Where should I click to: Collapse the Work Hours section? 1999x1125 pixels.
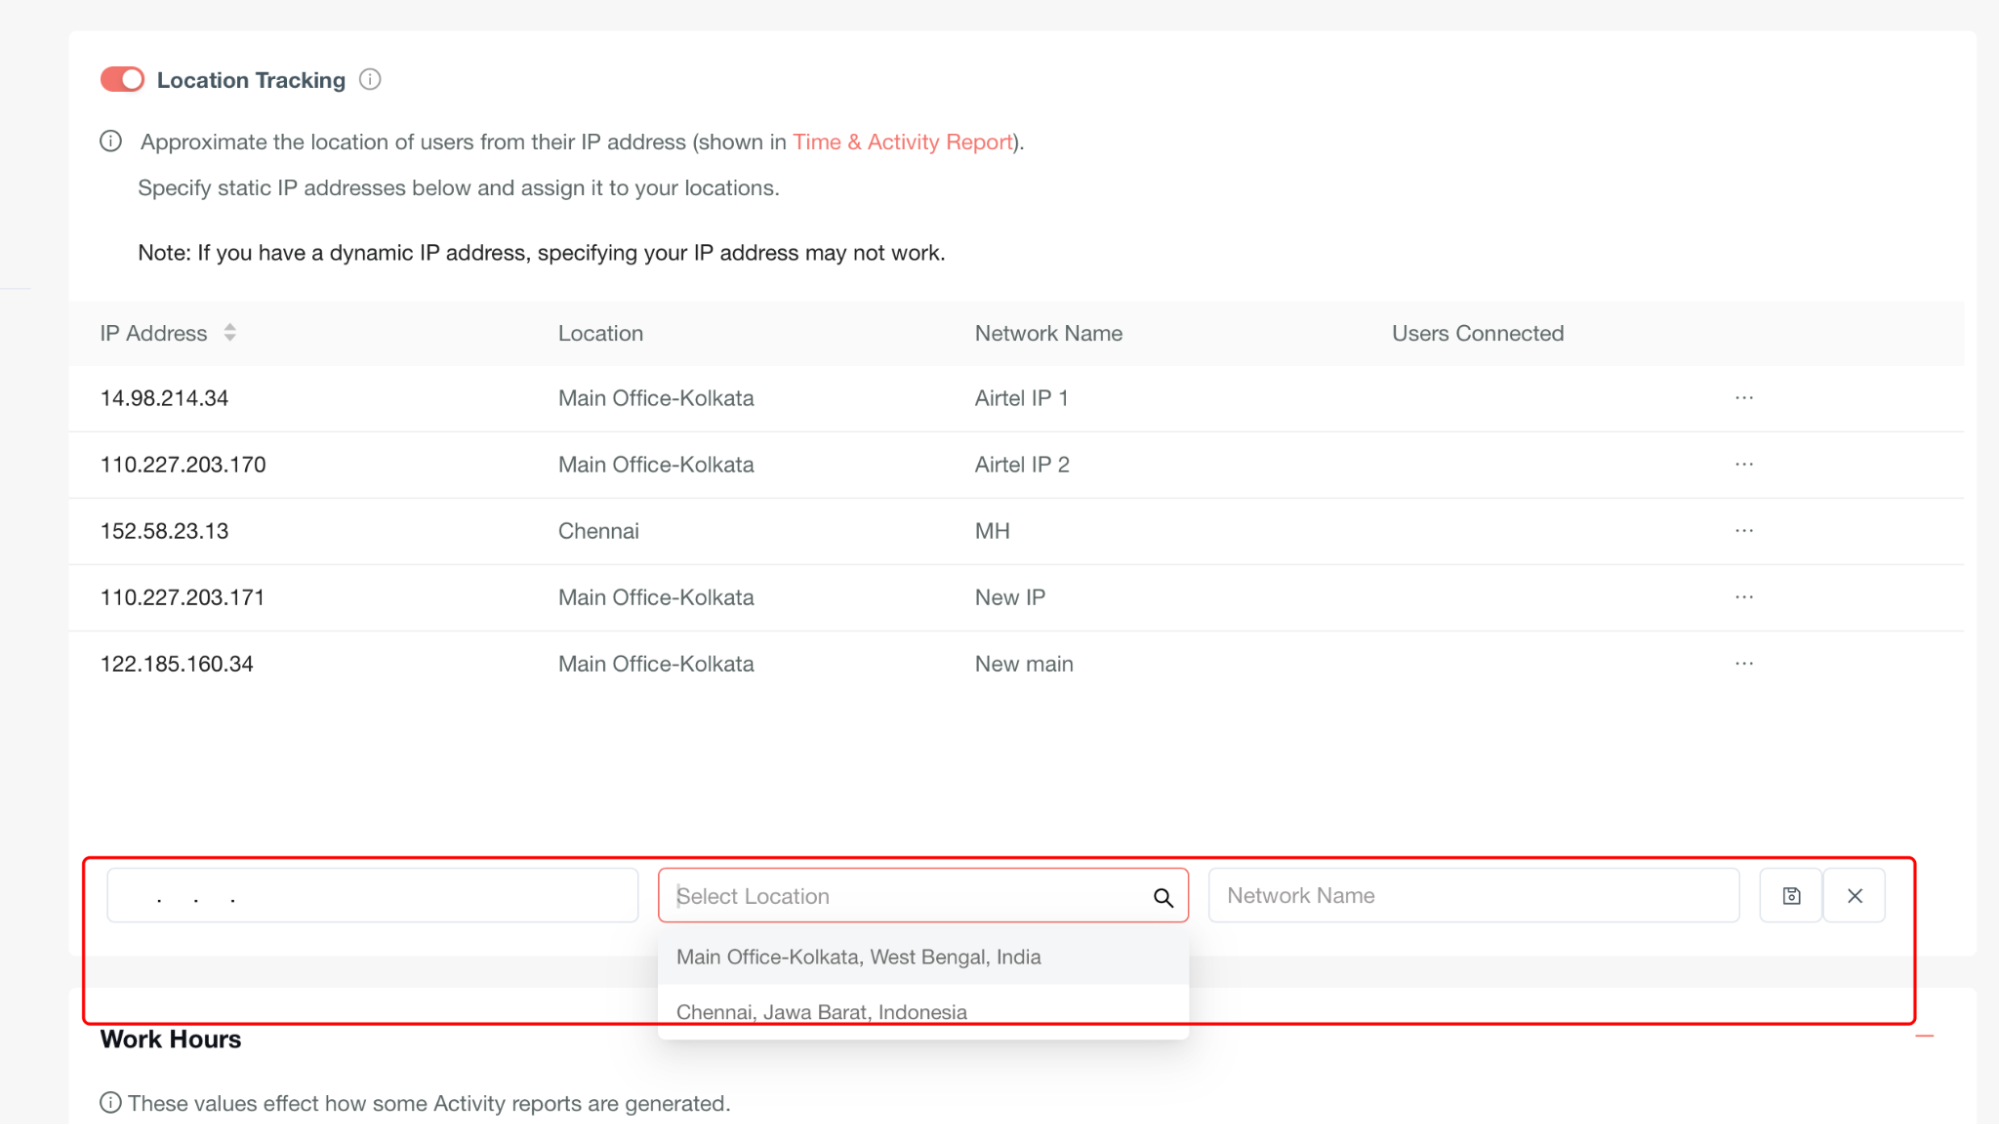(x=1925, y=1037)
